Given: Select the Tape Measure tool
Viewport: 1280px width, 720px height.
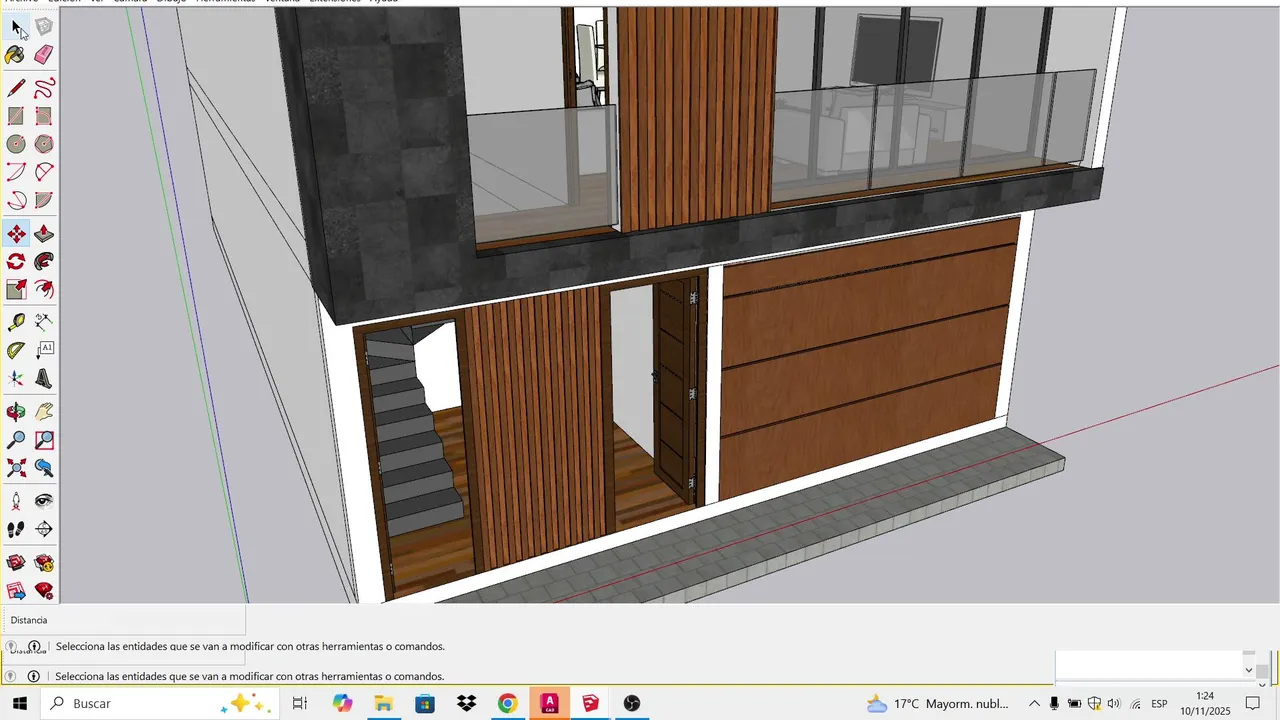Looking at the screenshot, I should (x=17, y=322).
